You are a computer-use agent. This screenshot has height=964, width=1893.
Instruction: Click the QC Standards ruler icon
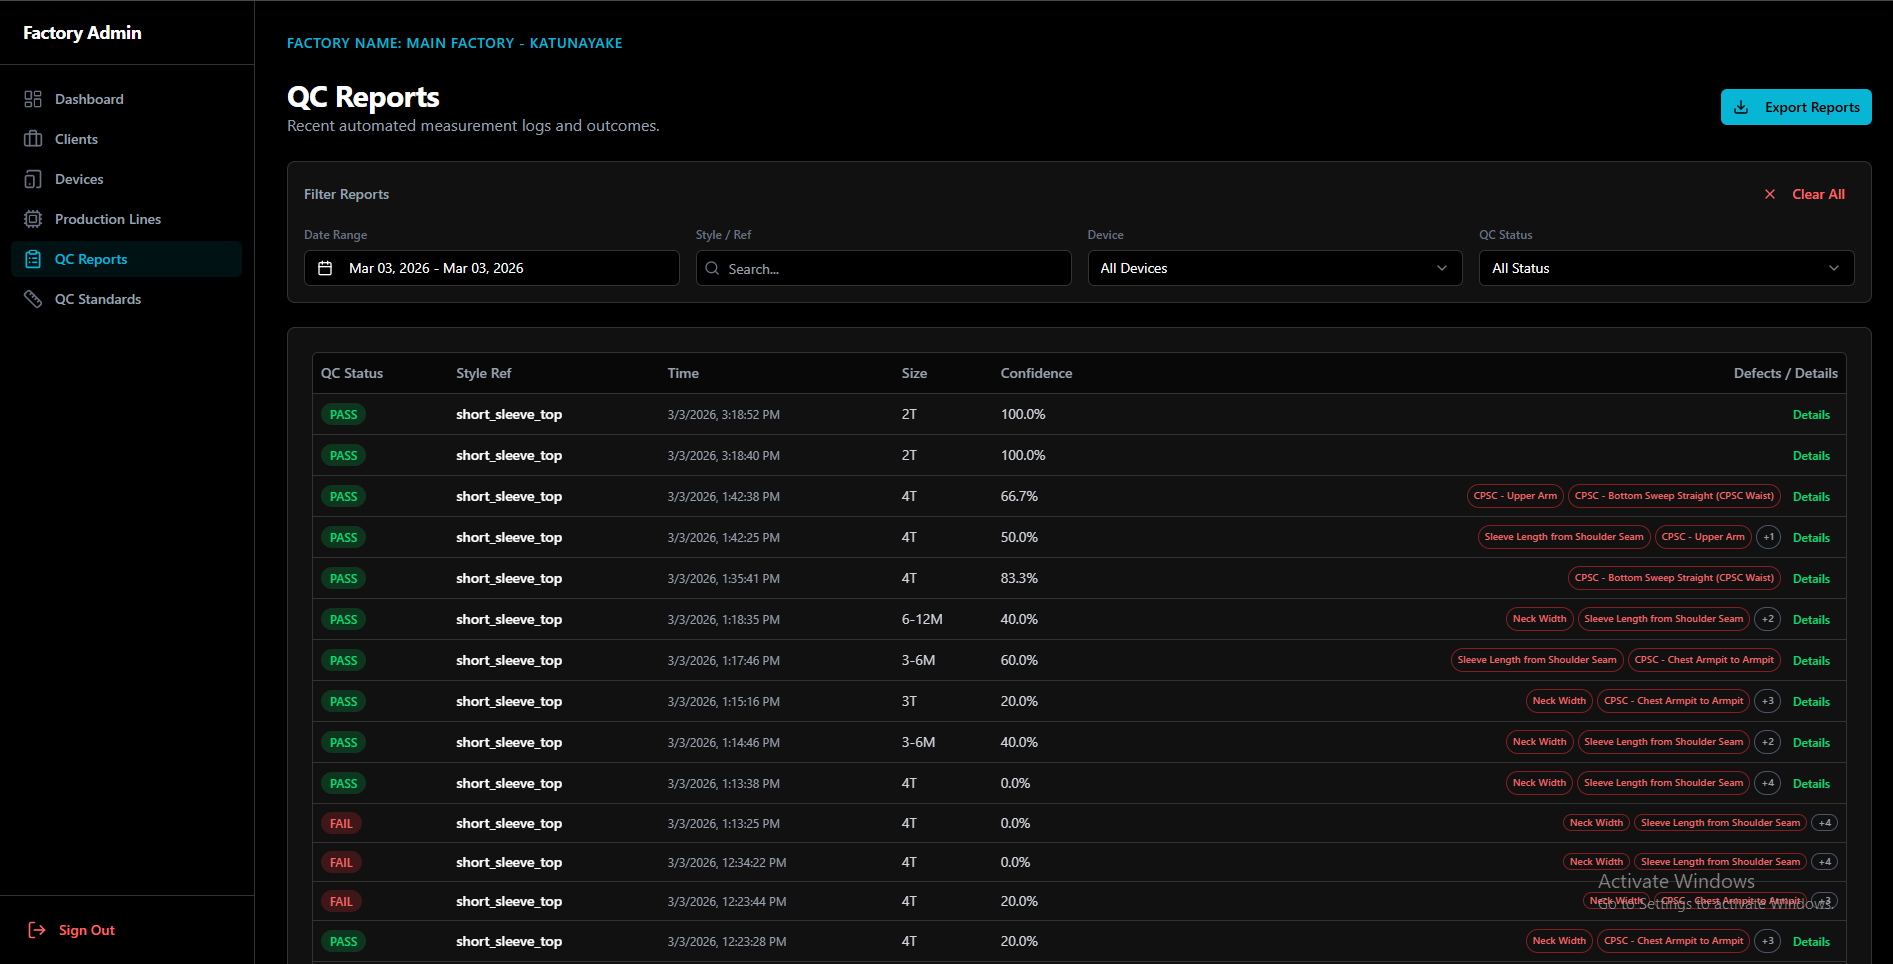(33, 299)
